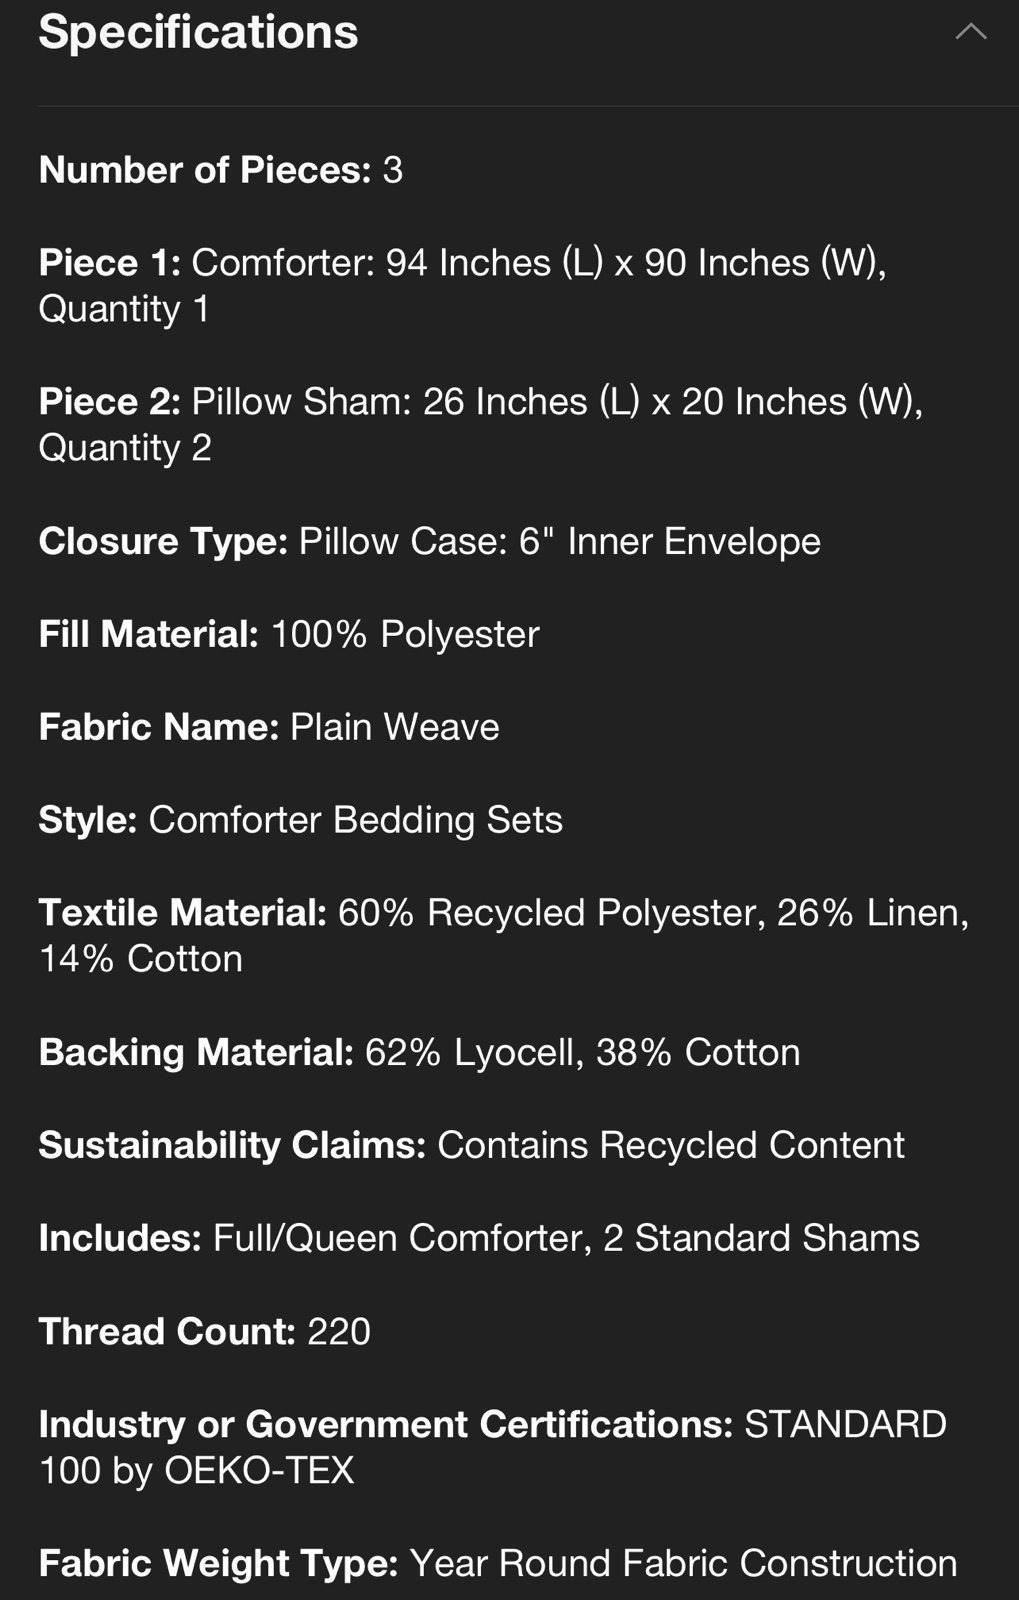Tap the Includes Full/Queen Comforter line
The height and width of the screenshot is (1600, 1019).
pyautogui.click(x=479, y=1238)
